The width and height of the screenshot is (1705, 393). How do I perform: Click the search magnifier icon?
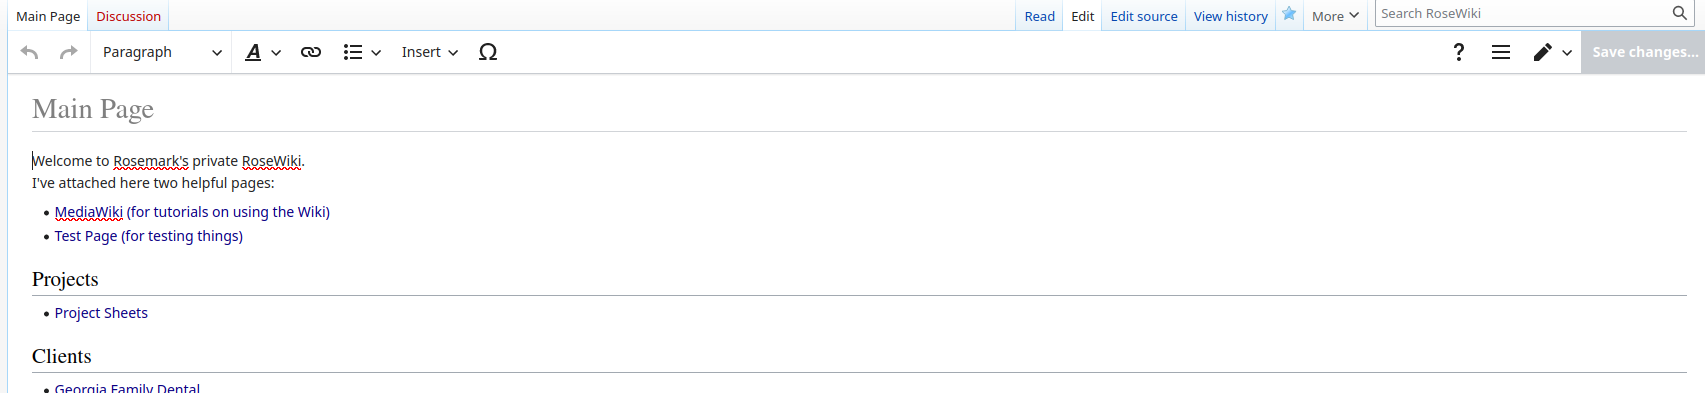point(1679,13)
